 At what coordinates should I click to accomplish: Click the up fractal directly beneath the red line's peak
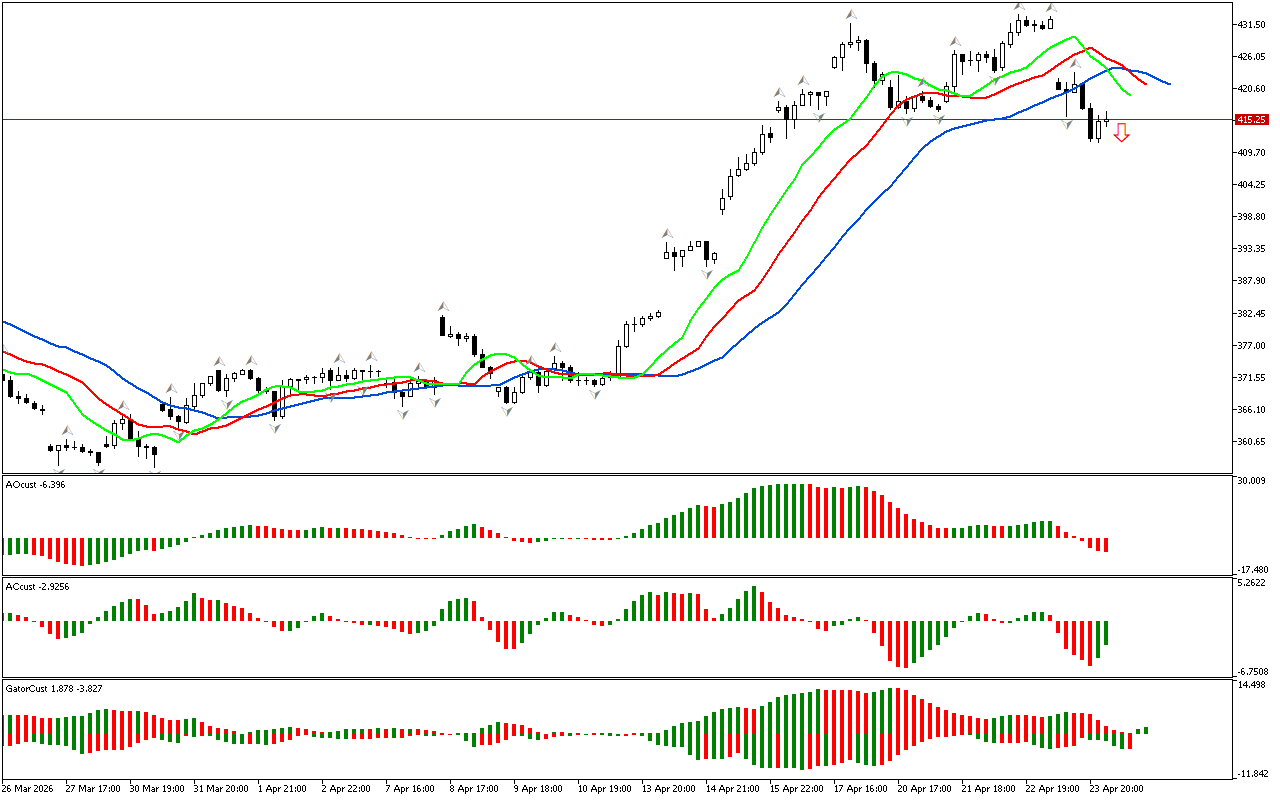pos(1075,65)
